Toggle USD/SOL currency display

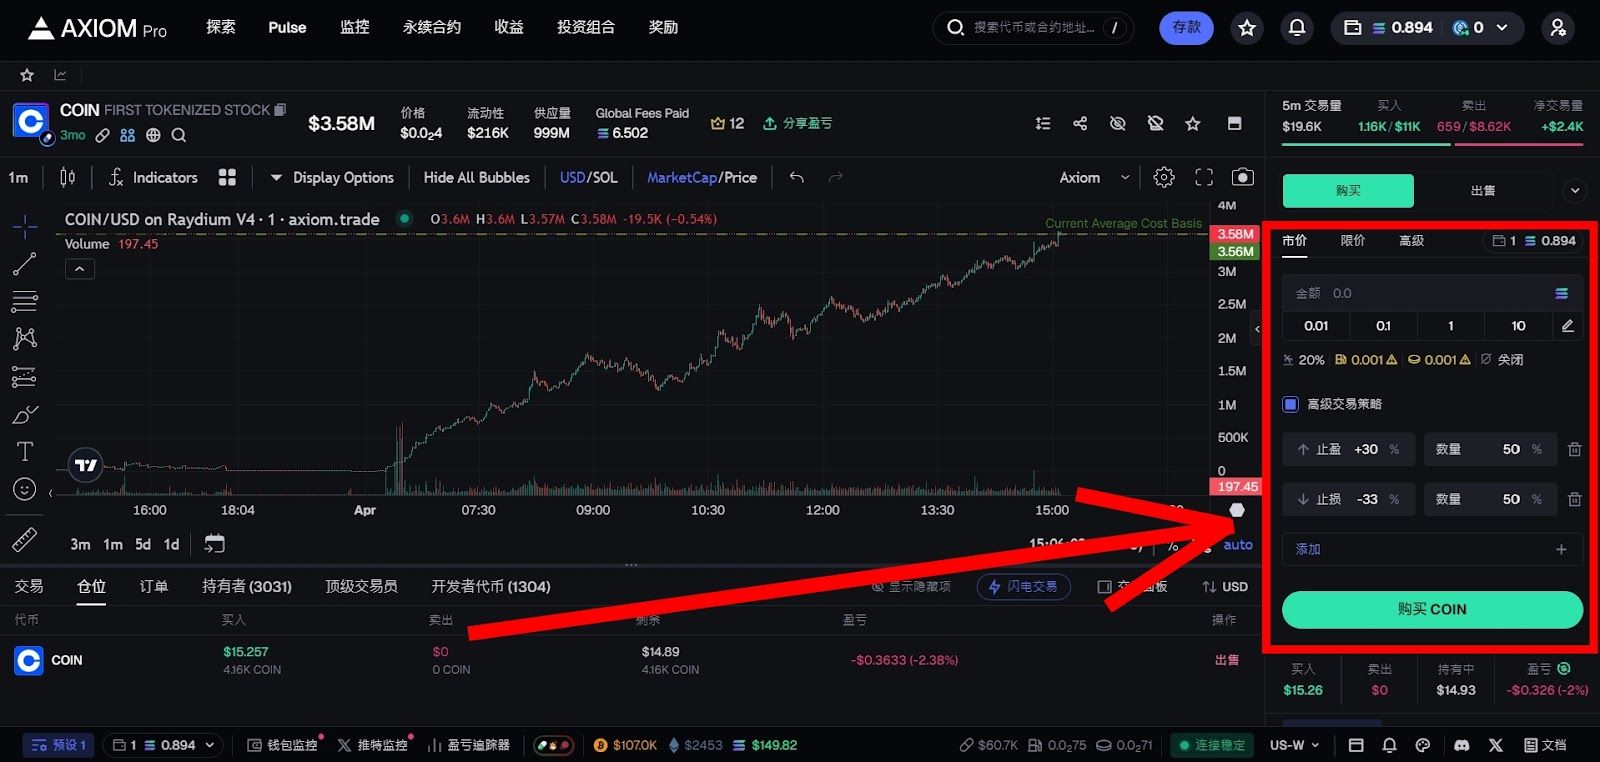coord(588,177)
